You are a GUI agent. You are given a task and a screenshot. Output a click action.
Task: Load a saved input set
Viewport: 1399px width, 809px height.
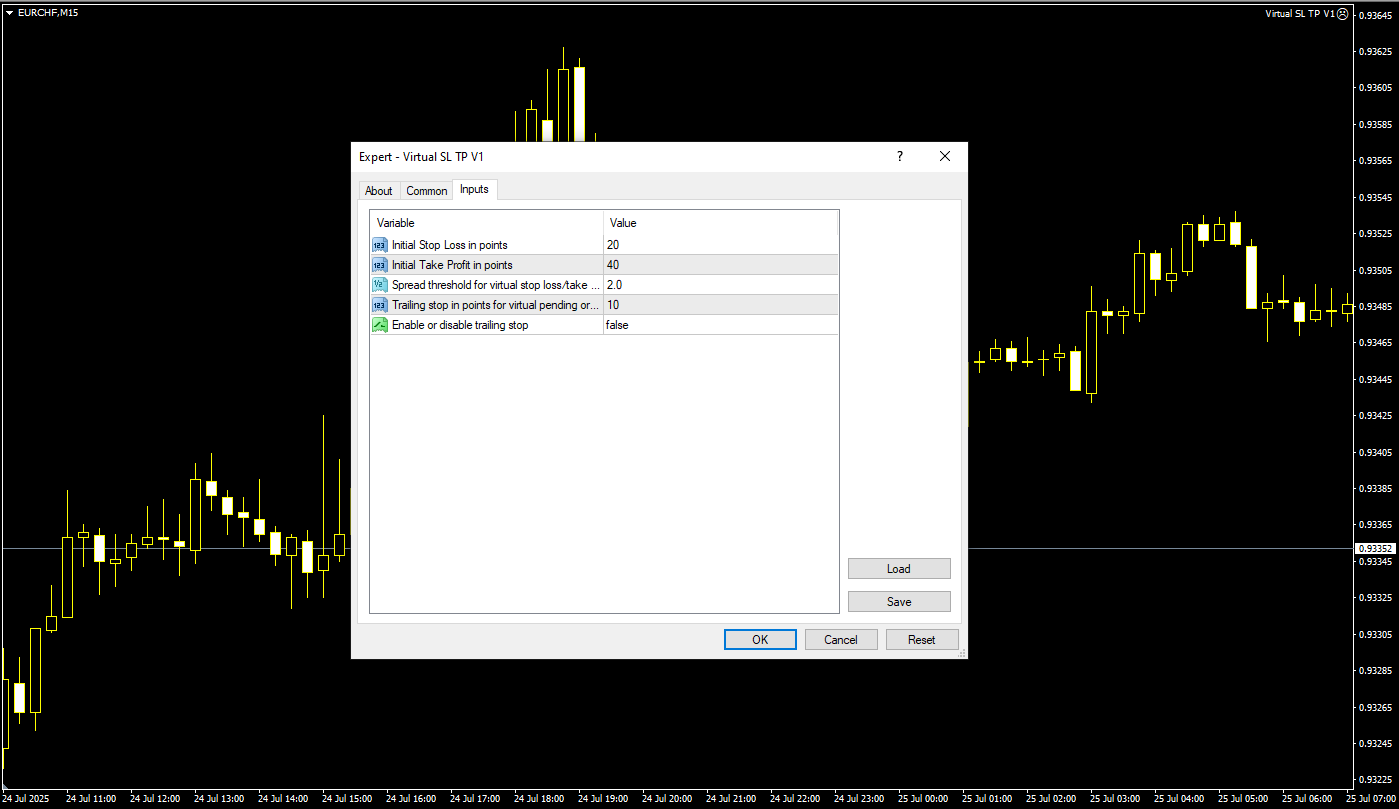point(898,569)
